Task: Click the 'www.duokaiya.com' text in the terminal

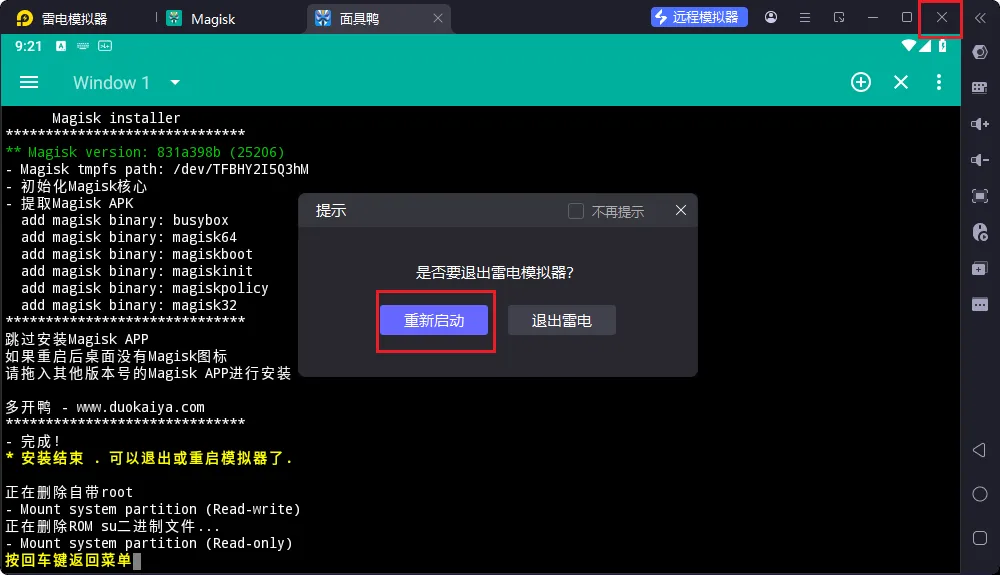Action: 140,407
